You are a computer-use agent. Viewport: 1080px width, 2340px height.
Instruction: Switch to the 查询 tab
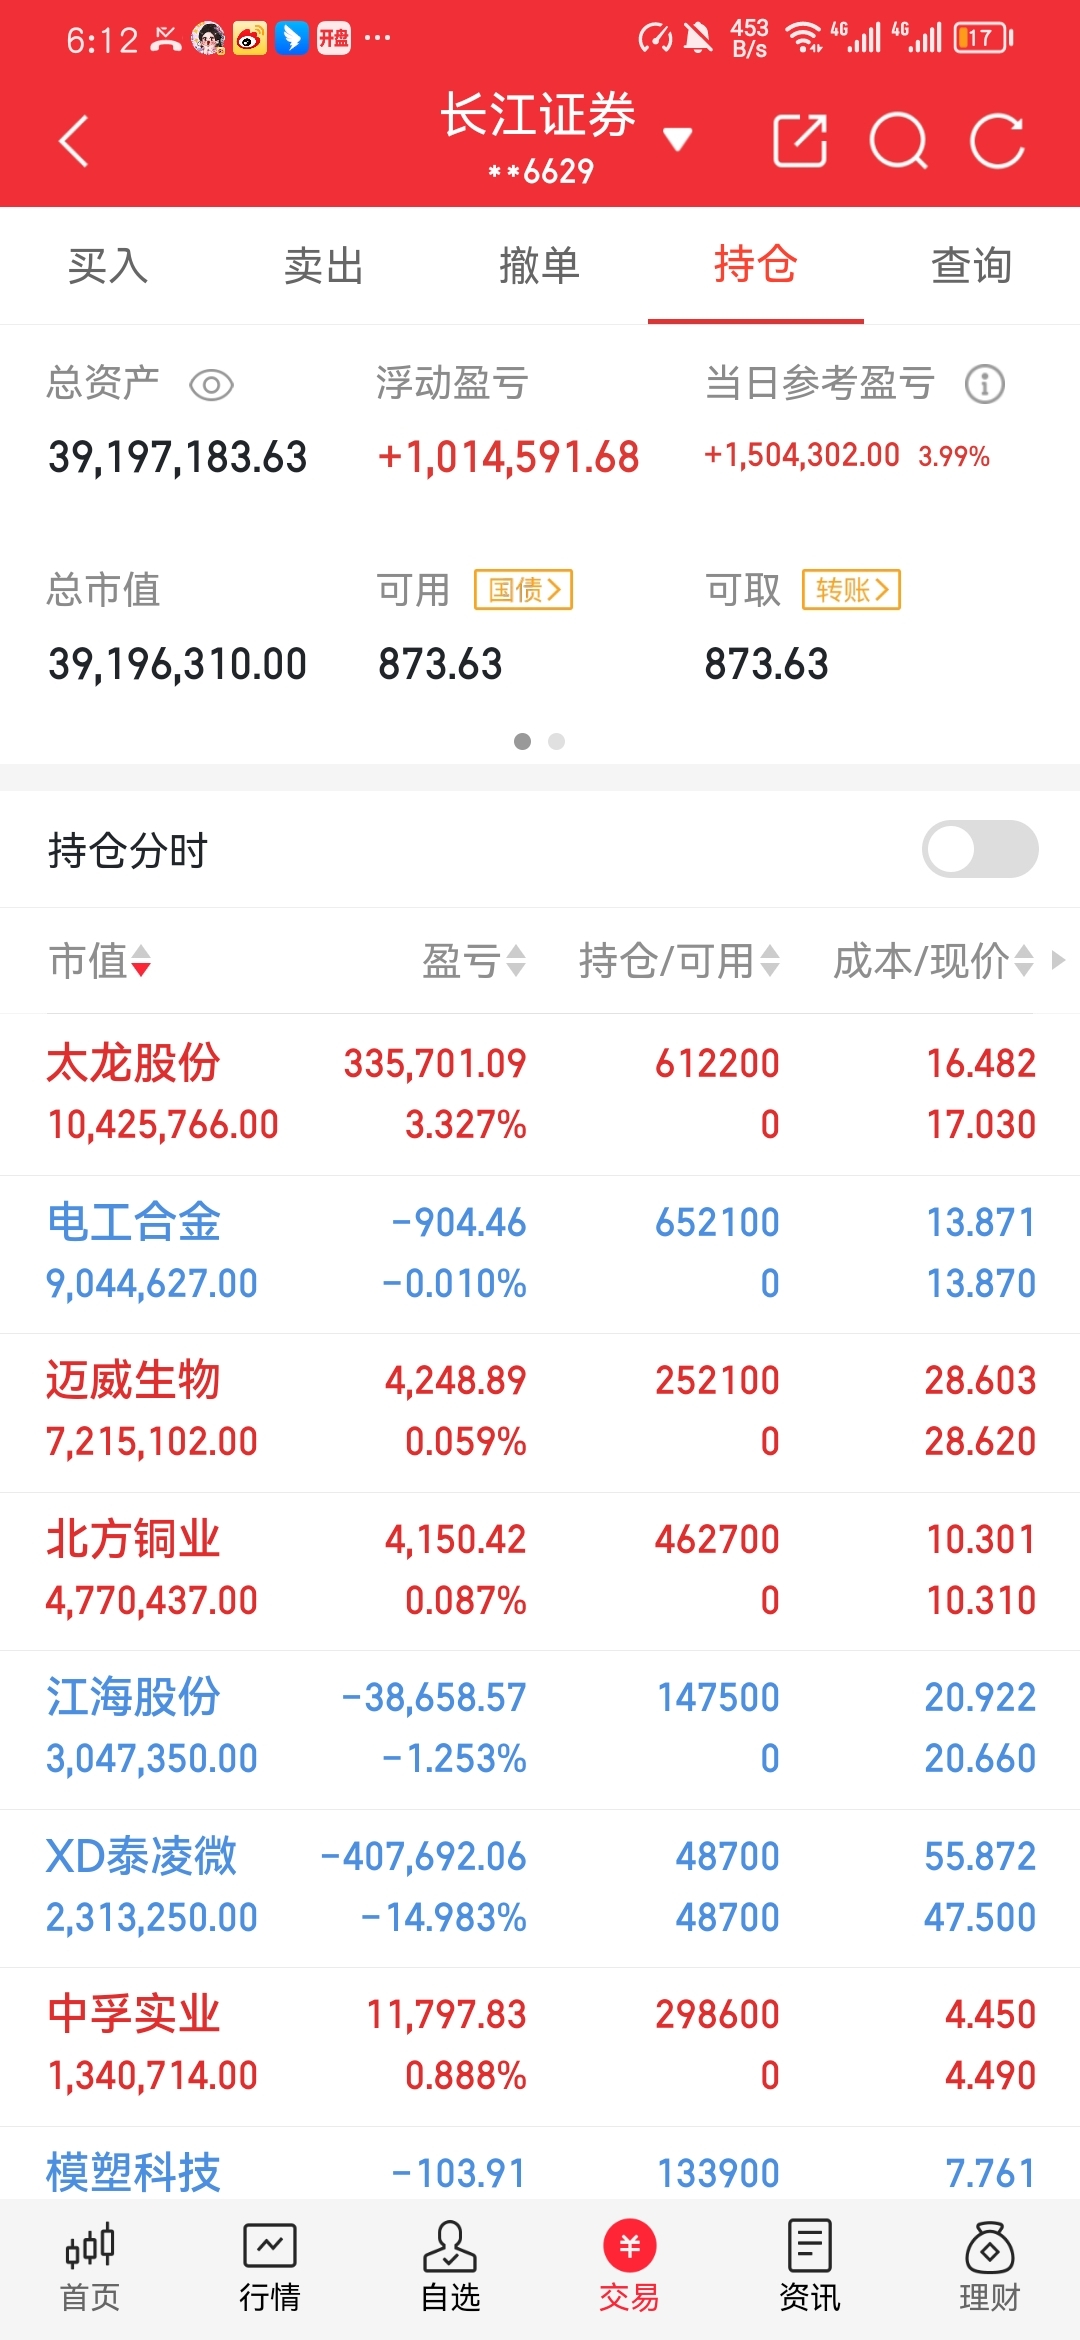coord(972,266)
